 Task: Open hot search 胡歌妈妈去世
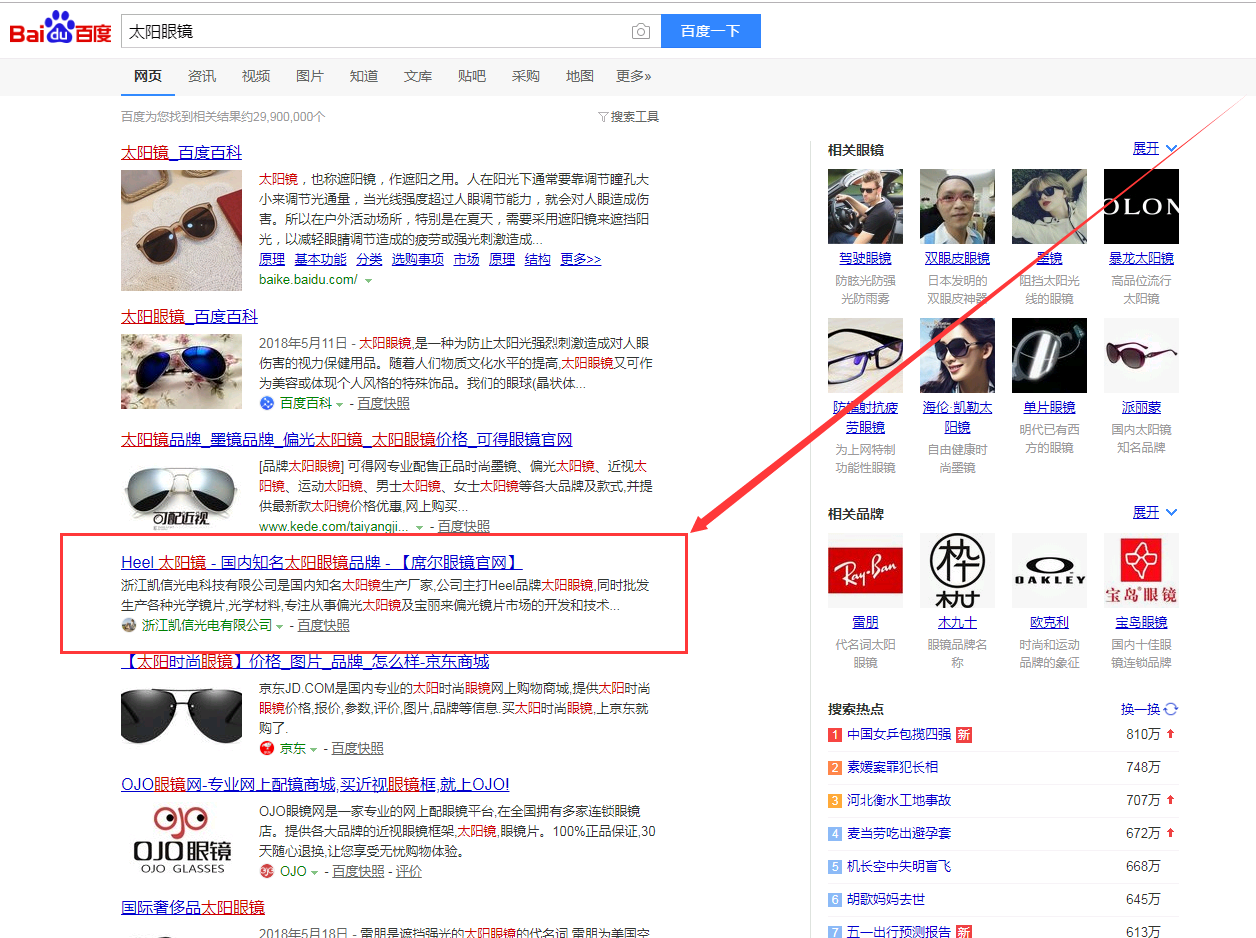[886, 900]
